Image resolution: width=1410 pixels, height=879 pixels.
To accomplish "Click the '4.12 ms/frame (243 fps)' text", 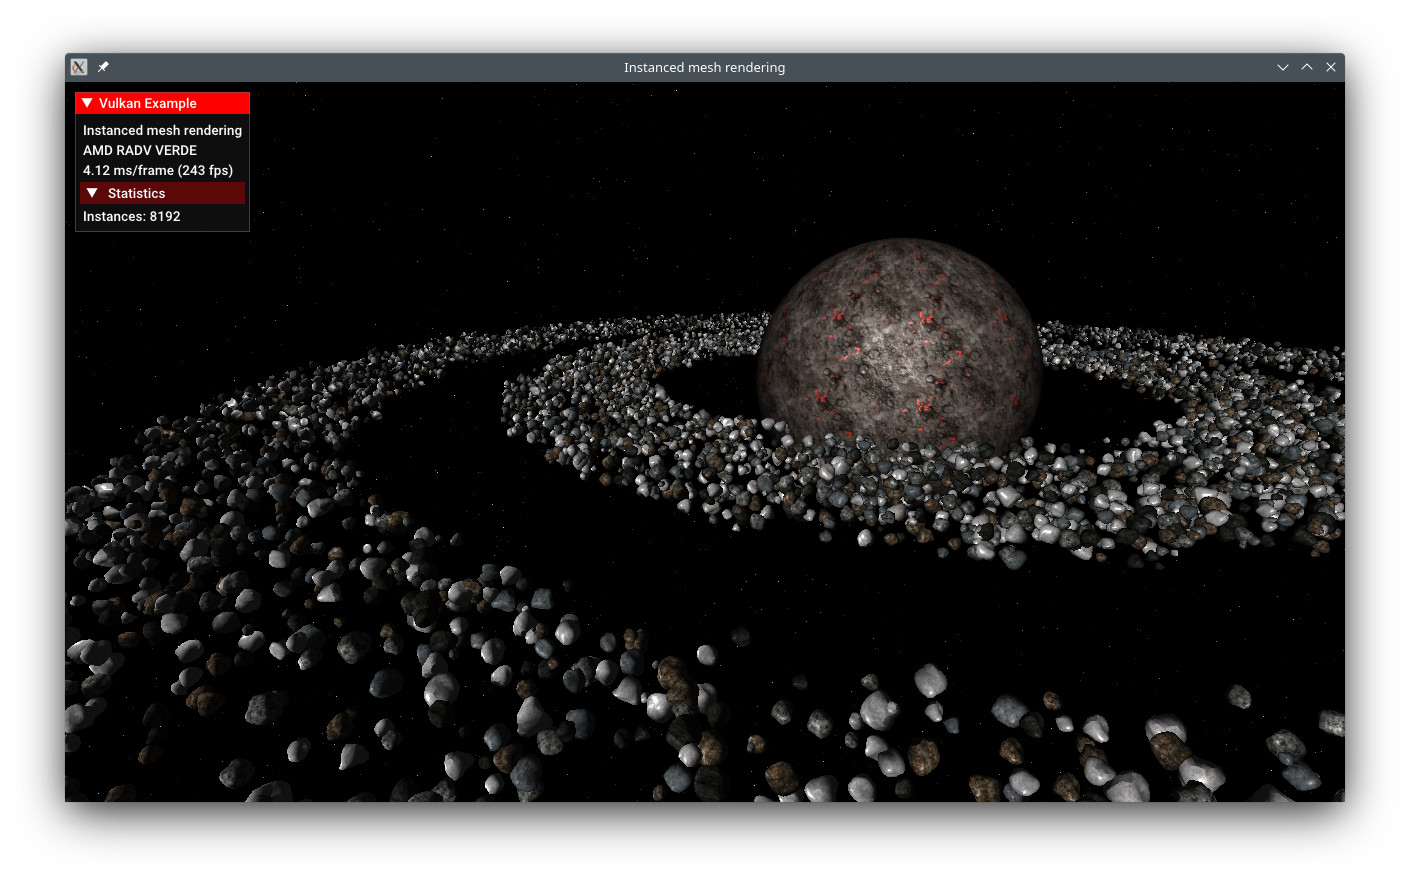I will pos(158,170).
